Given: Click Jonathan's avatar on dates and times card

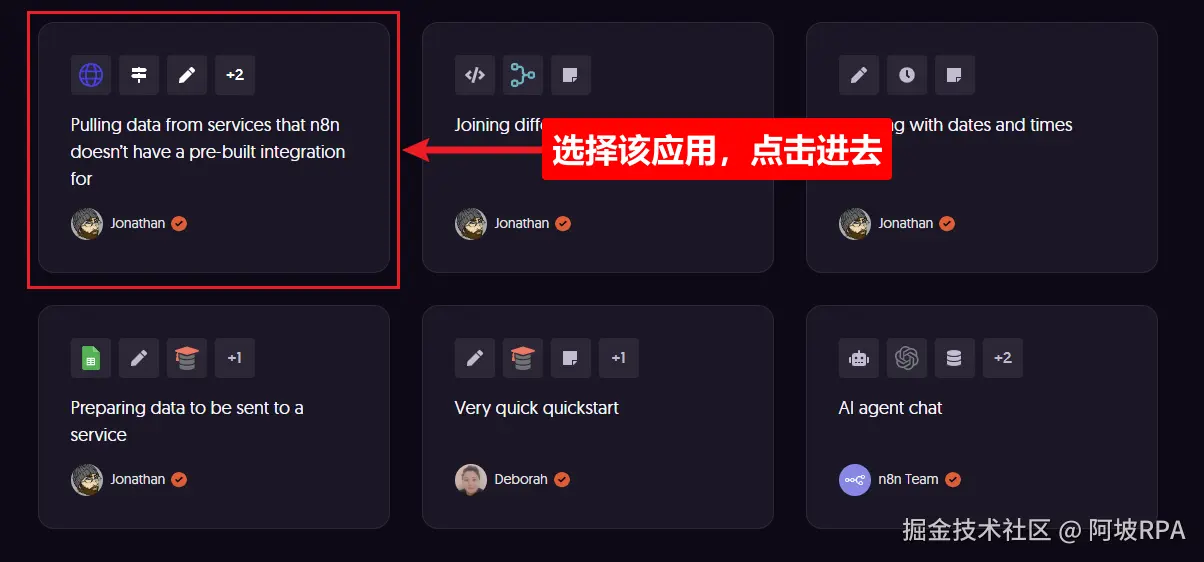Looking at the screenshot, I should [x=855, y=224].
